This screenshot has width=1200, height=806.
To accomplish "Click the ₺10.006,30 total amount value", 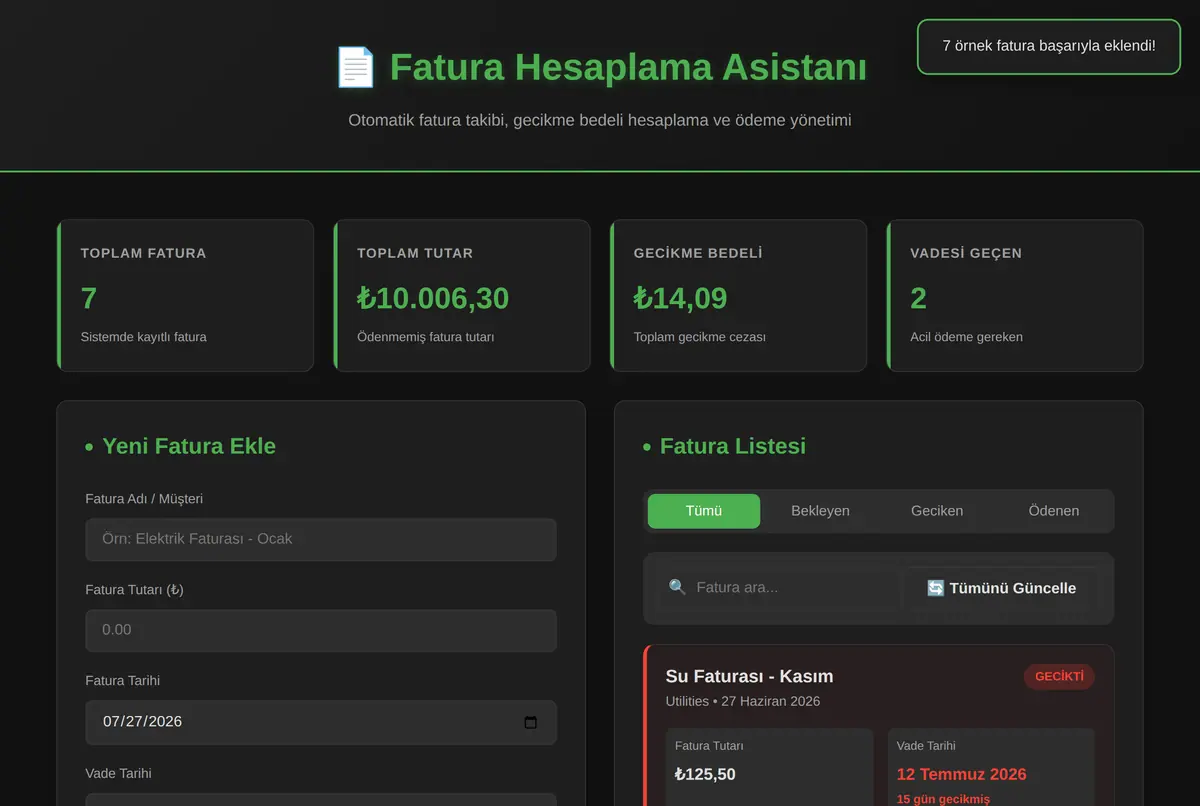I will (x=433, y=298).
